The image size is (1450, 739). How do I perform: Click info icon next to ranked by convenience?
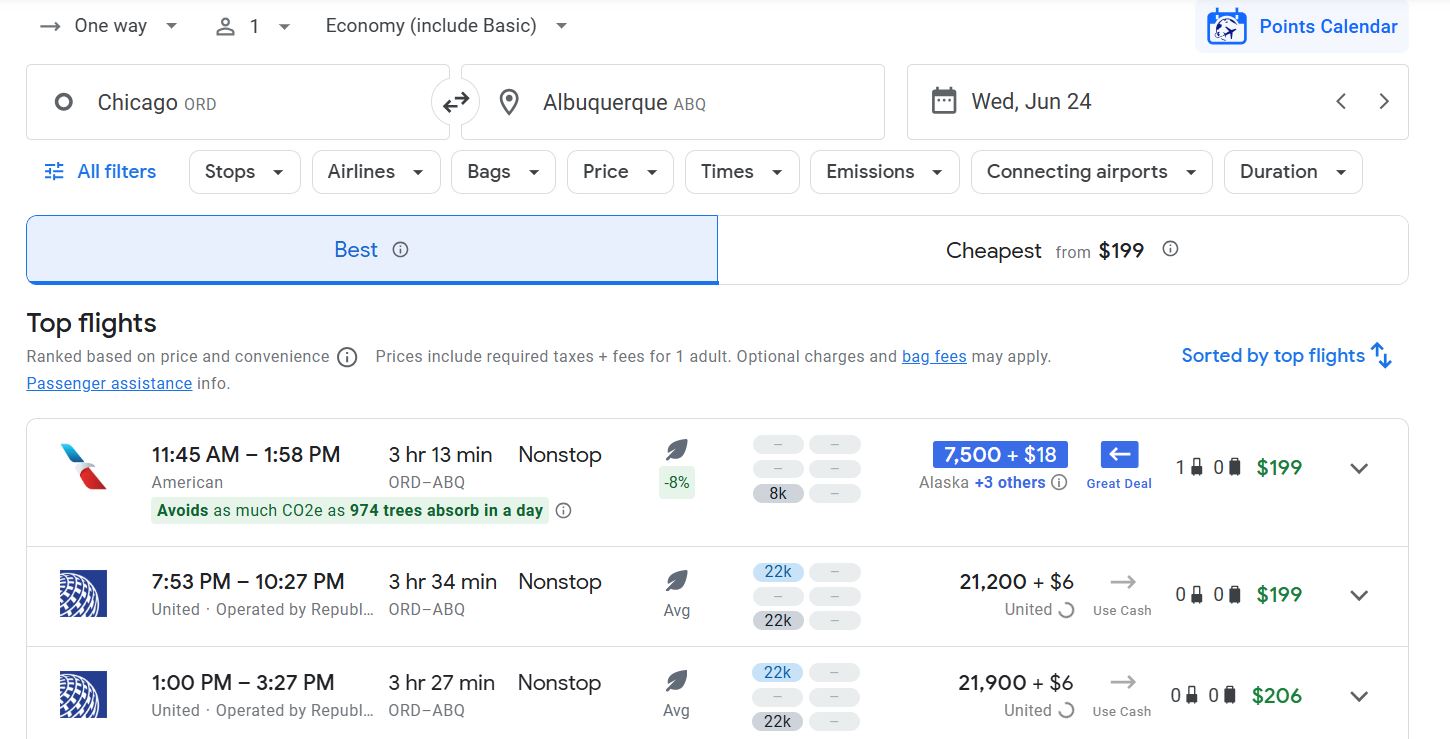(x=347, y=357)
